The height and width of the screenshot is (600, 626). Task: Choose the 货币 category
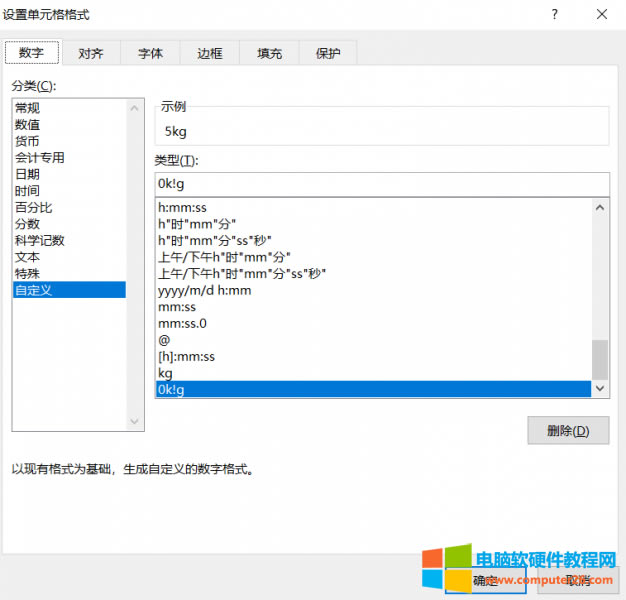[28, 141]
